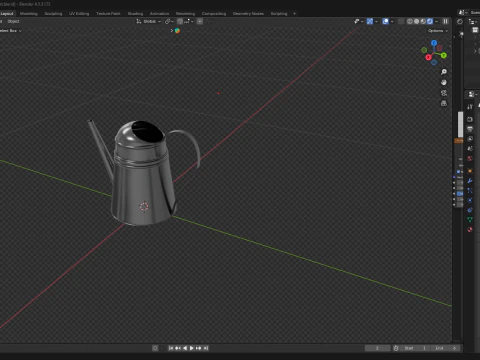
Task: Select wireframe viewport shading
Action: 410,21
